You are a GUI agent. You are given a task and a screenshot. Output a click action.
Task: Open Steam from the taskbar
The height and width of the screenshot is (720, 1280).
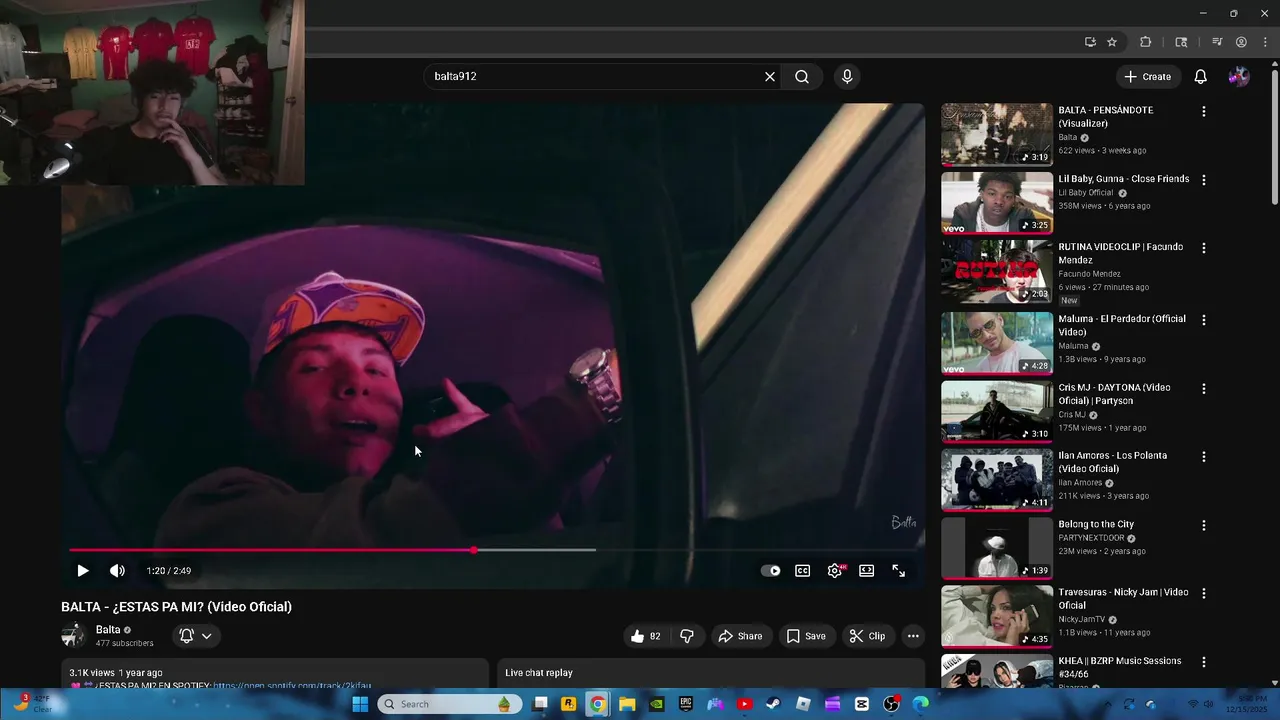(774, 704)
